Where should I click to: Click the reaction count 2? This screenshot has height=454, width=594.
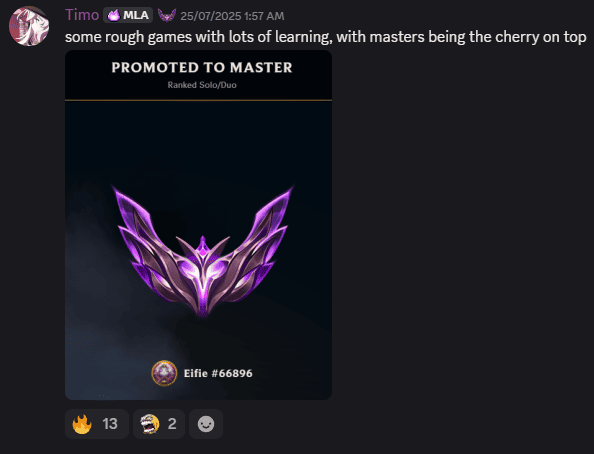(x=172, y=424)
